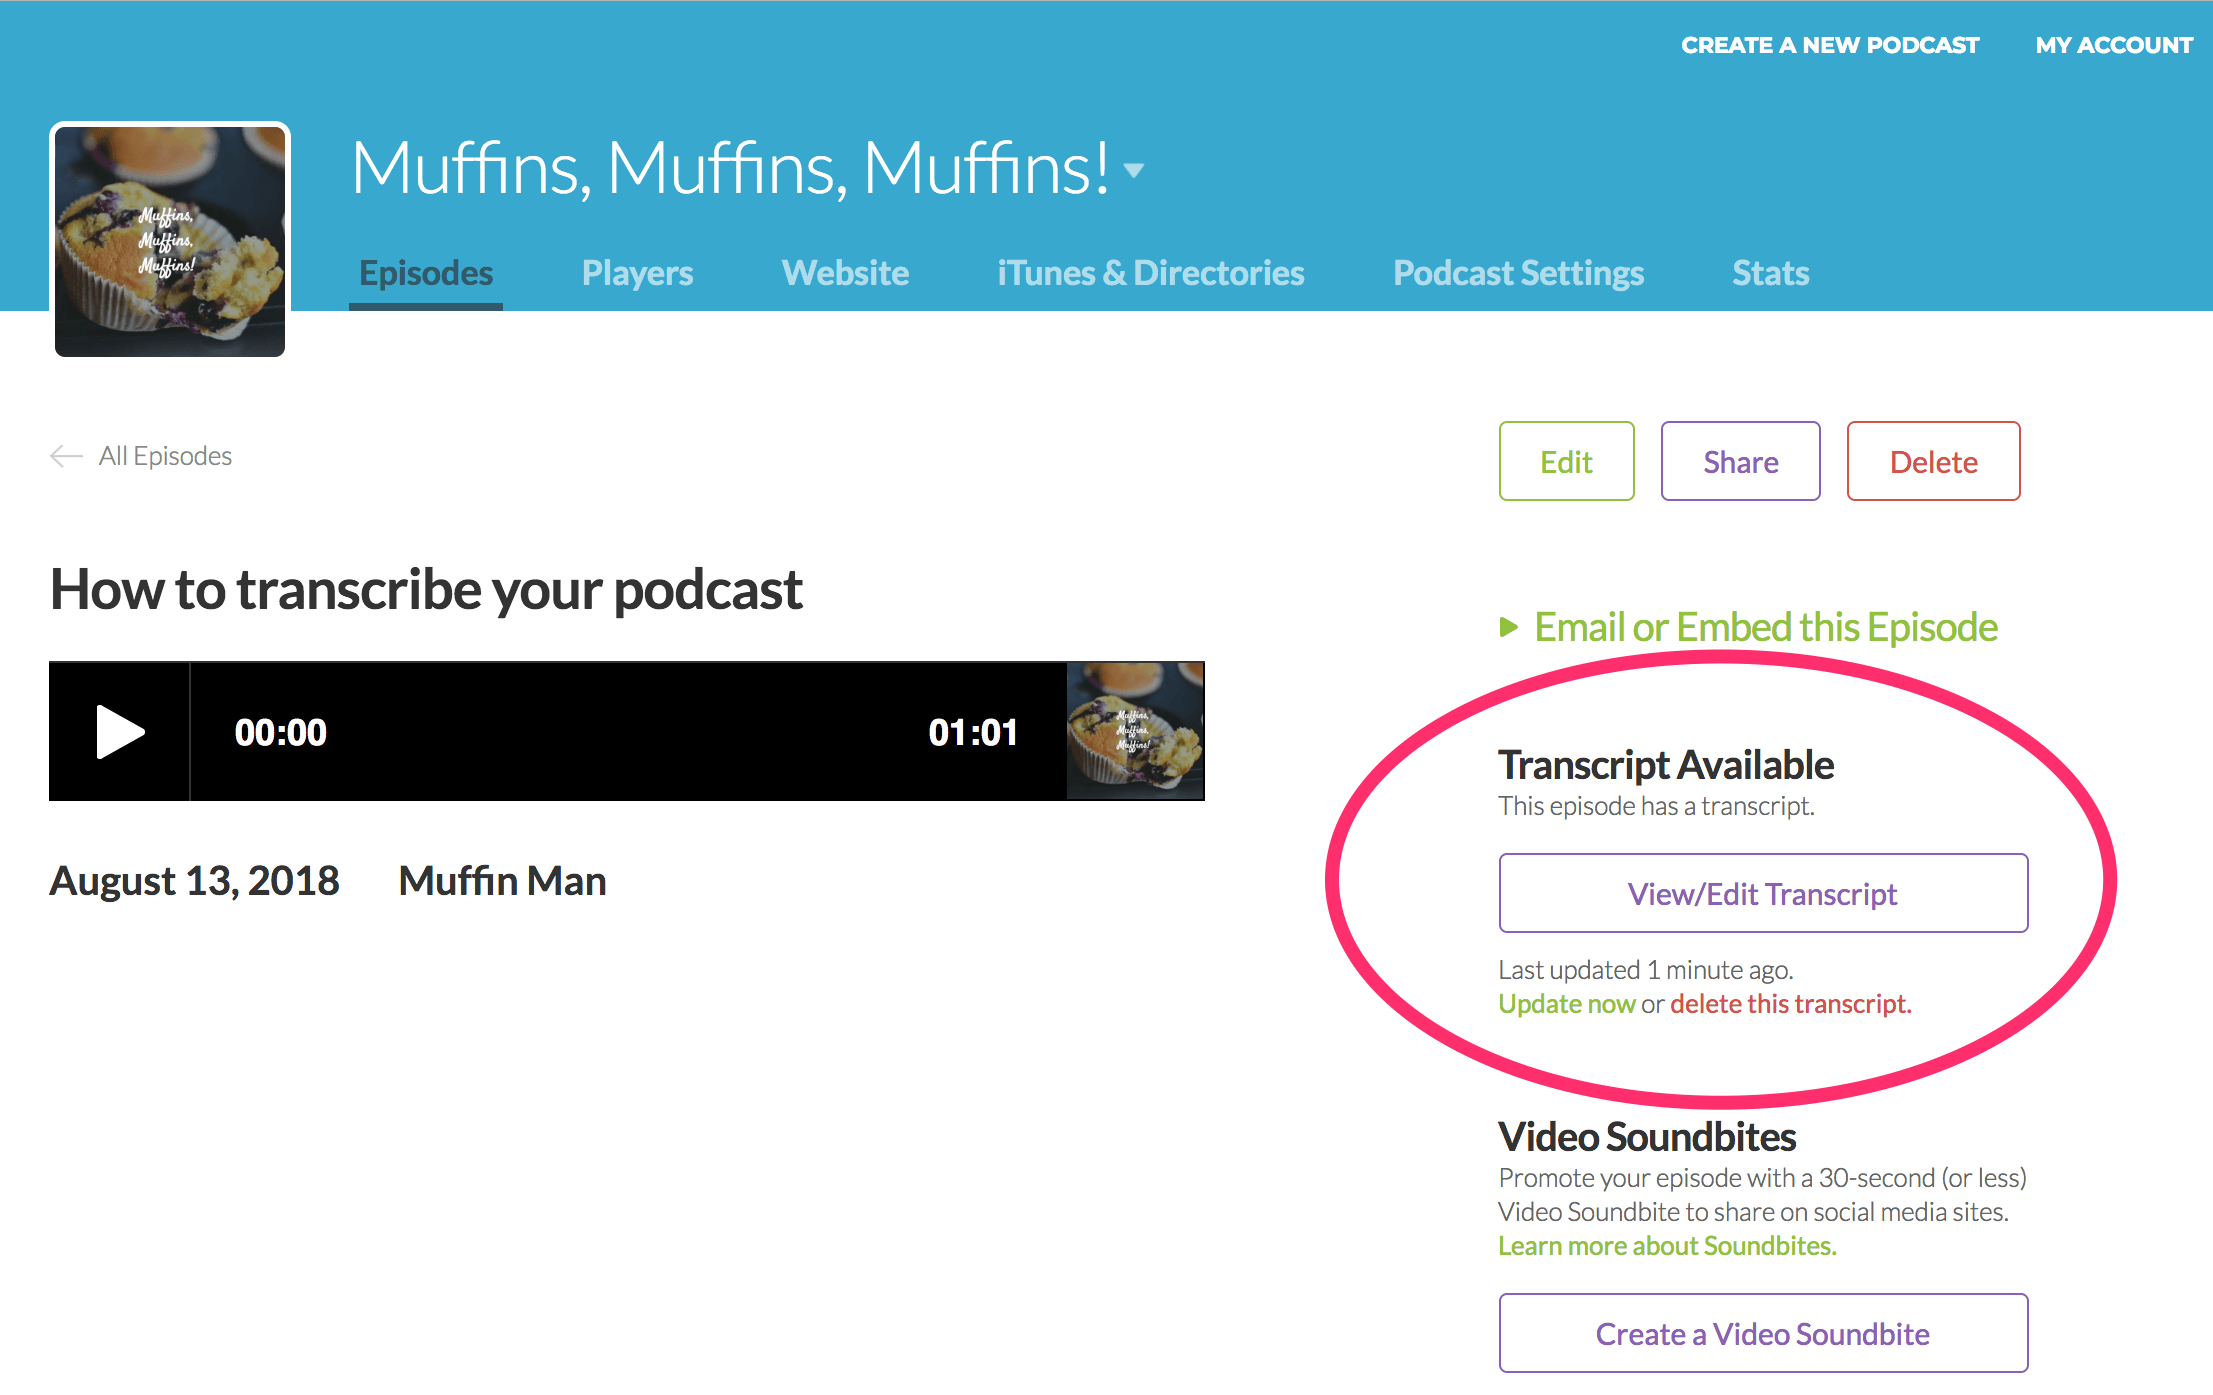2213x1395 pixels.
Task: Click the muffin thumbnail in audio player
Action: click(x=1135, y=731)
